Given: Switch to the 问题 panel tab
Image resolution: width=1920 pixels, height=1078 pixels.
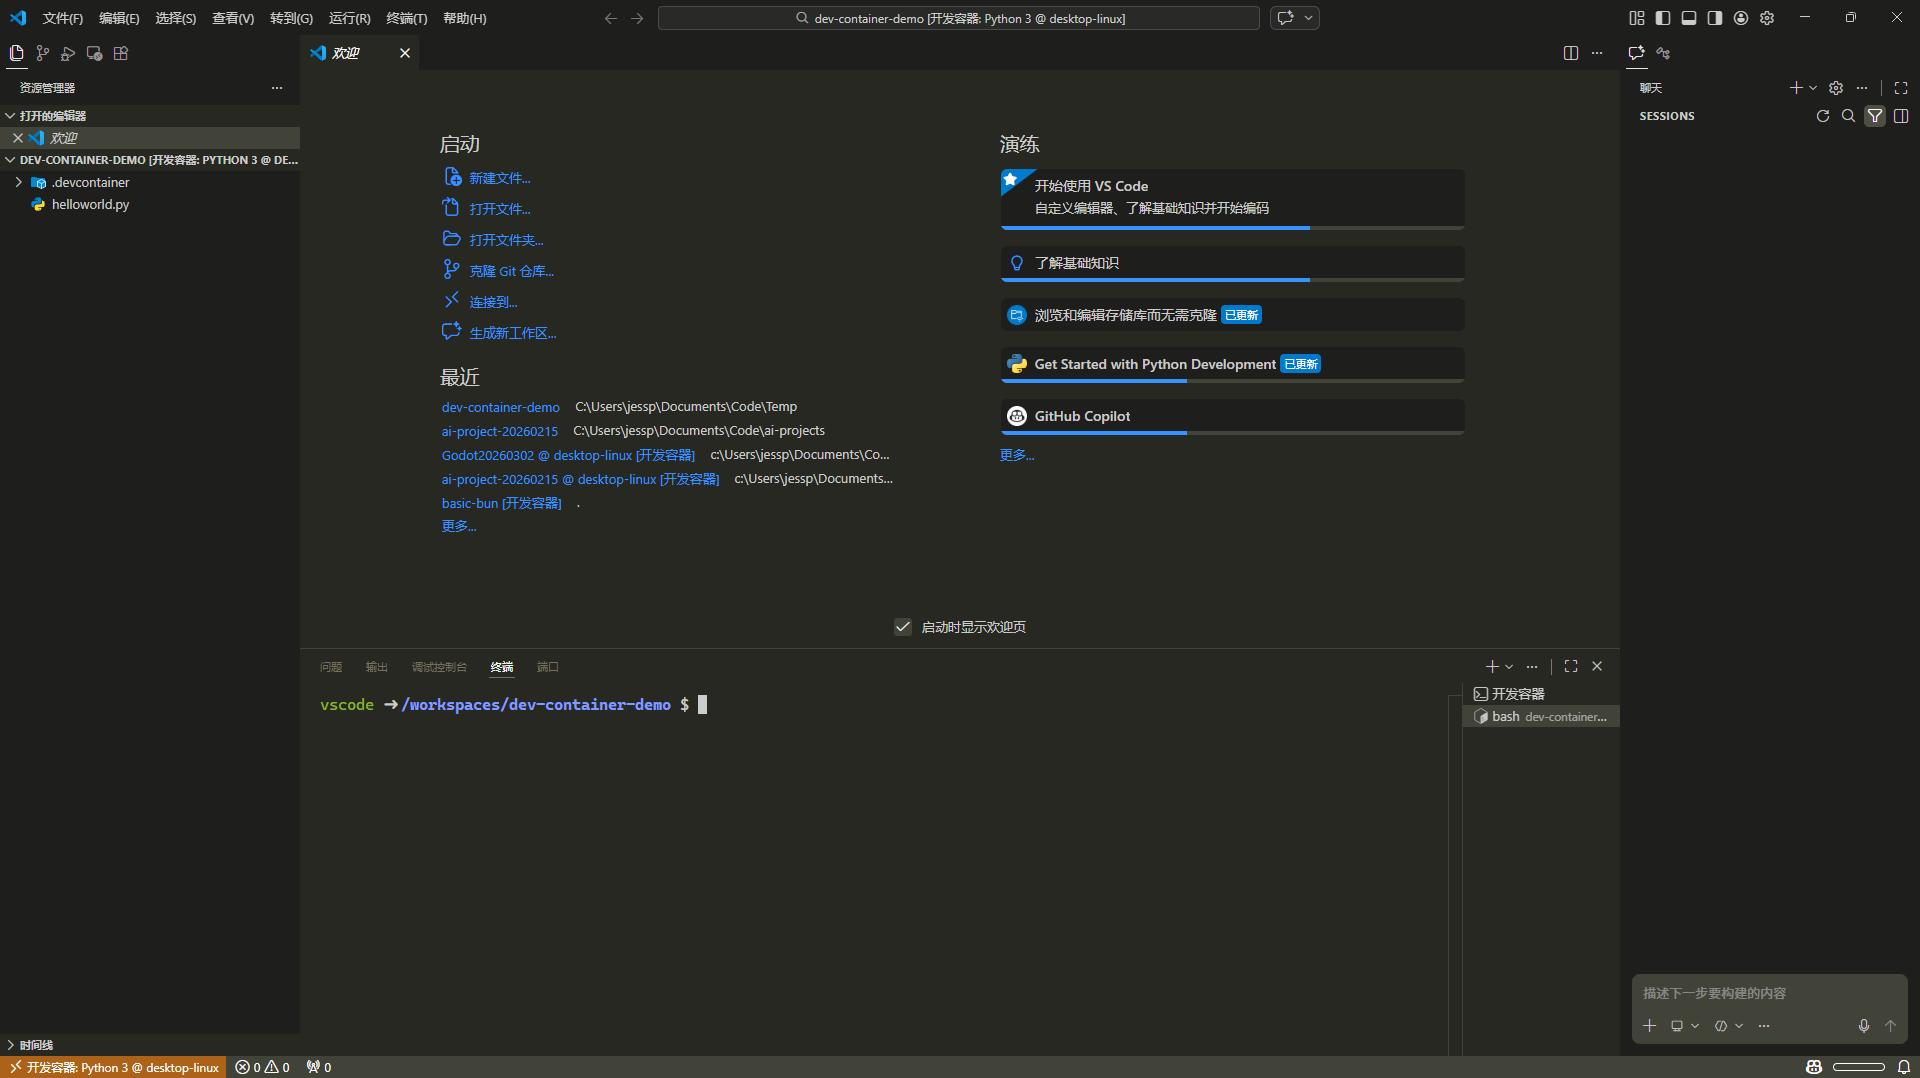Looking at the screenshot, I should point(331,667).
